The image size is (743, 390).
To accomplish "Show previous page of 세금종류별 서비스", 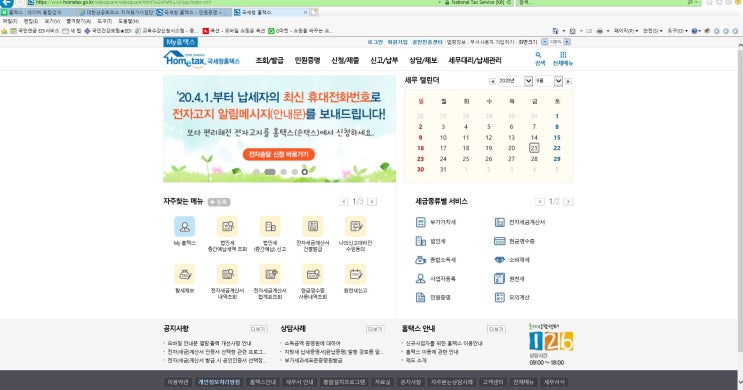I will (x=540, y=202).
